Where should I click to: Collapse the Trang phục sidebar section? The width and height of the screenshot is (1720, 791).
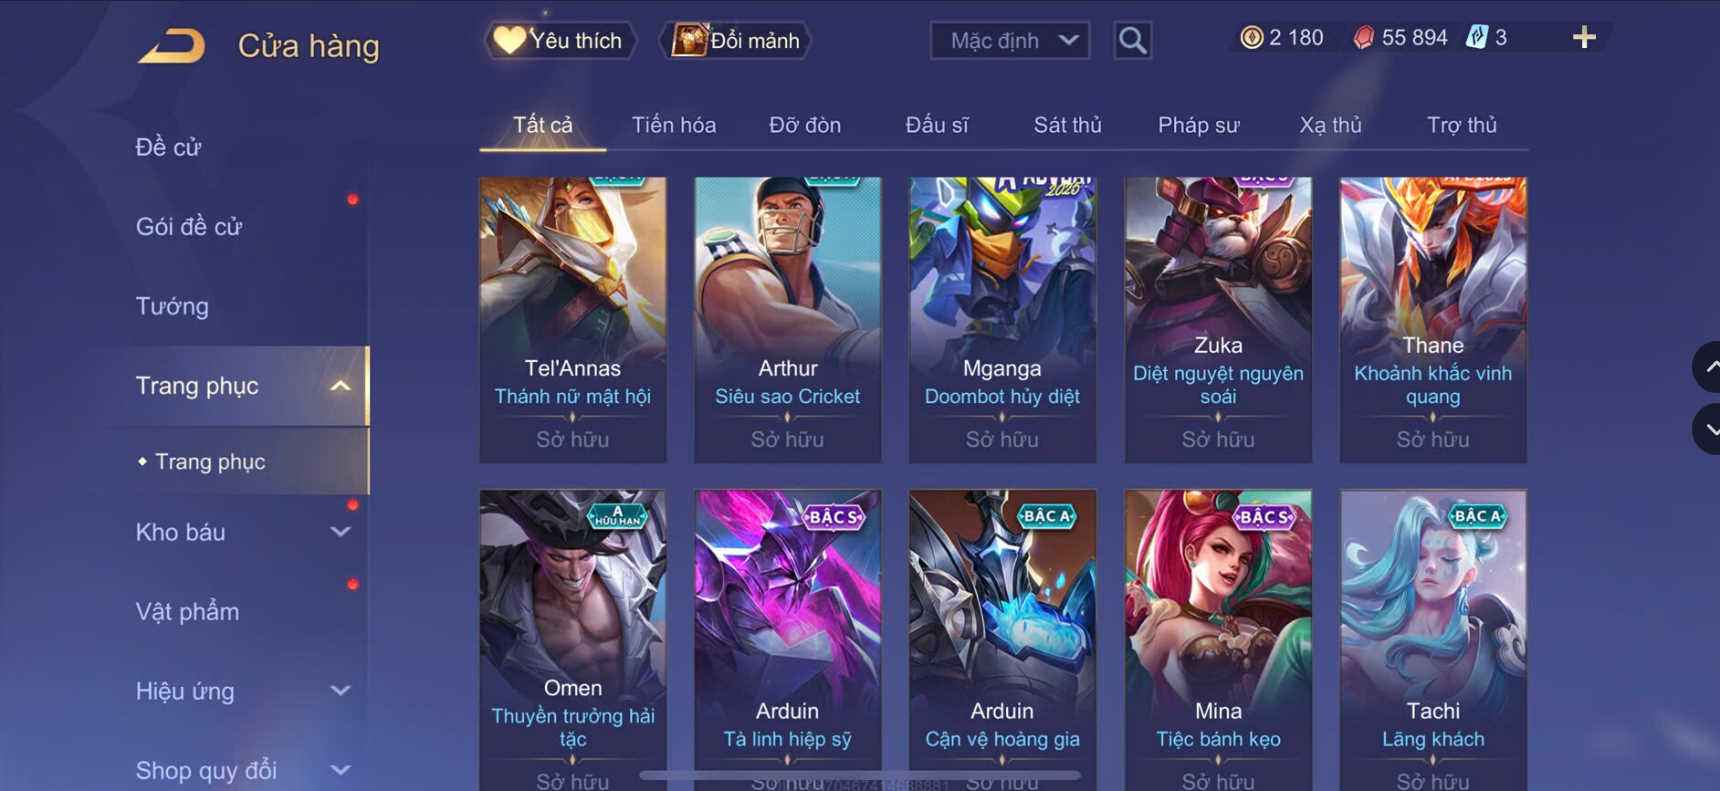pyautogui.click(x=340, y=386)
